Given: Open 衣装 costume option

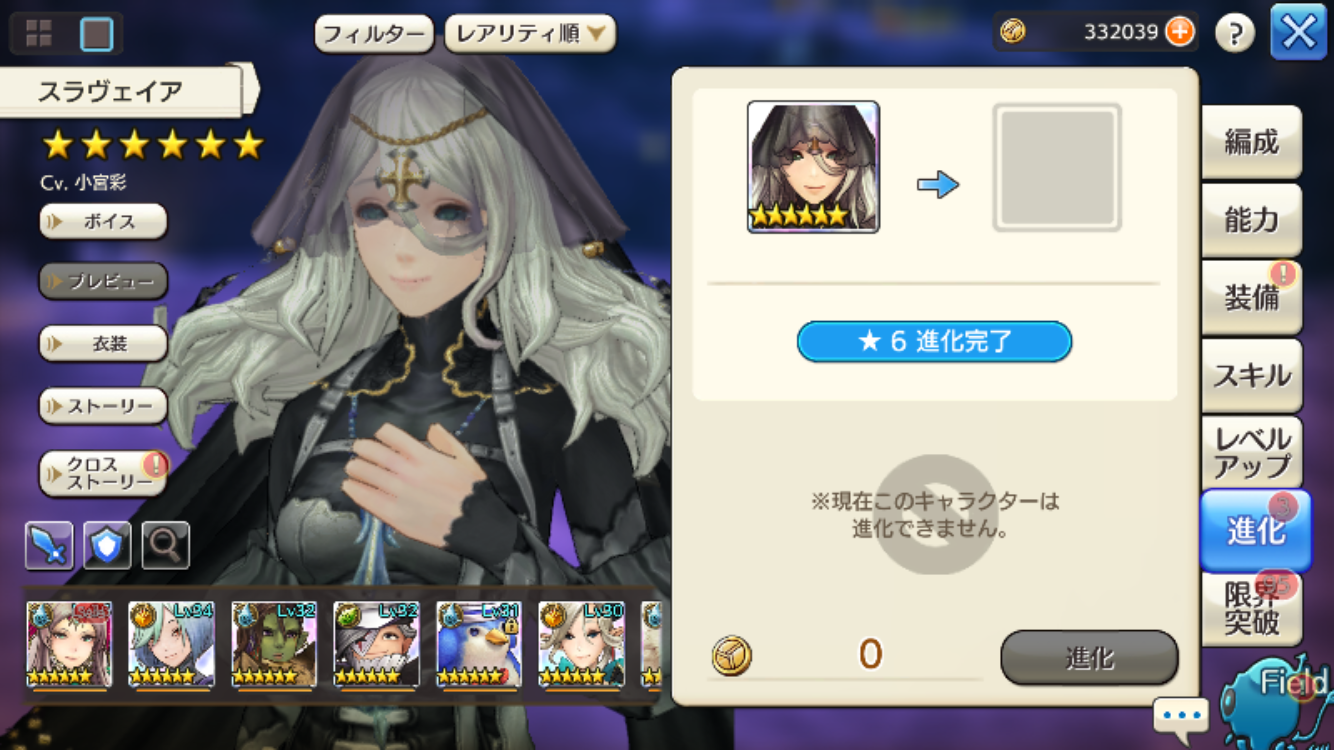Looking at the screenshot, I should [x=103, y=344].
